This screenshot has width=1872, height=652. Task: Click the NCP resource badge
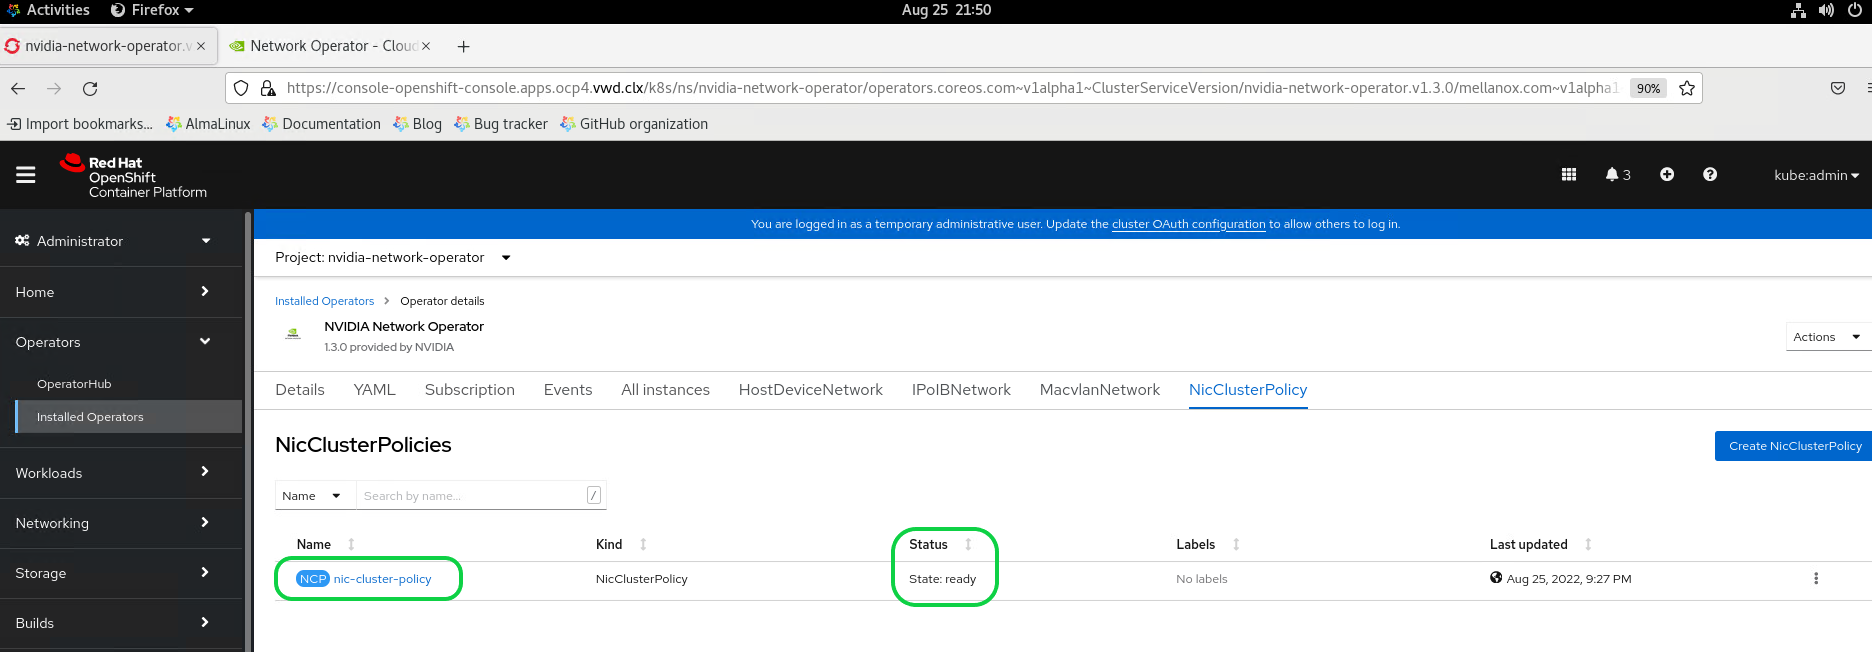(x=313, y=579)
